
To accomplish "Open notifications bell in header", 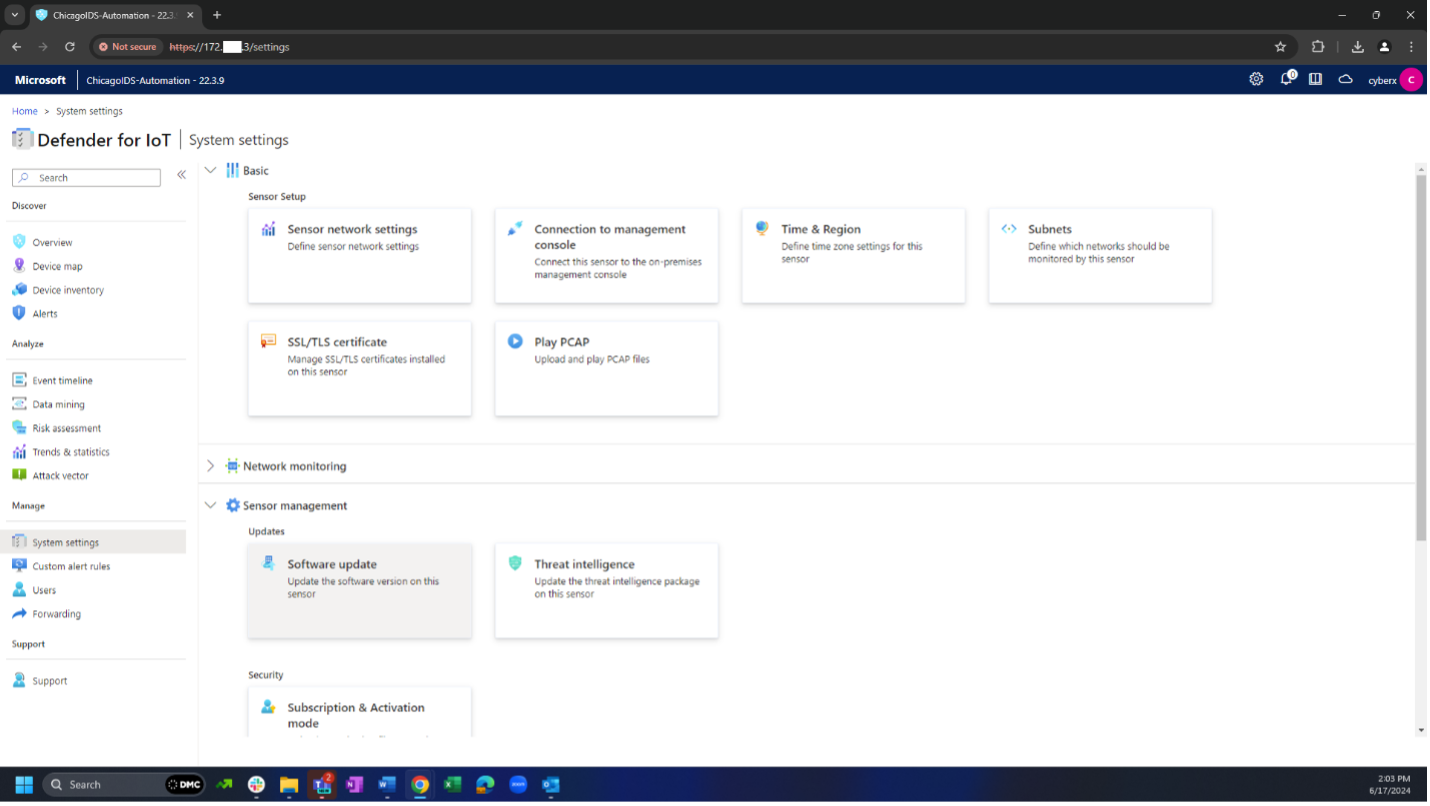I will click(1287, 80).
